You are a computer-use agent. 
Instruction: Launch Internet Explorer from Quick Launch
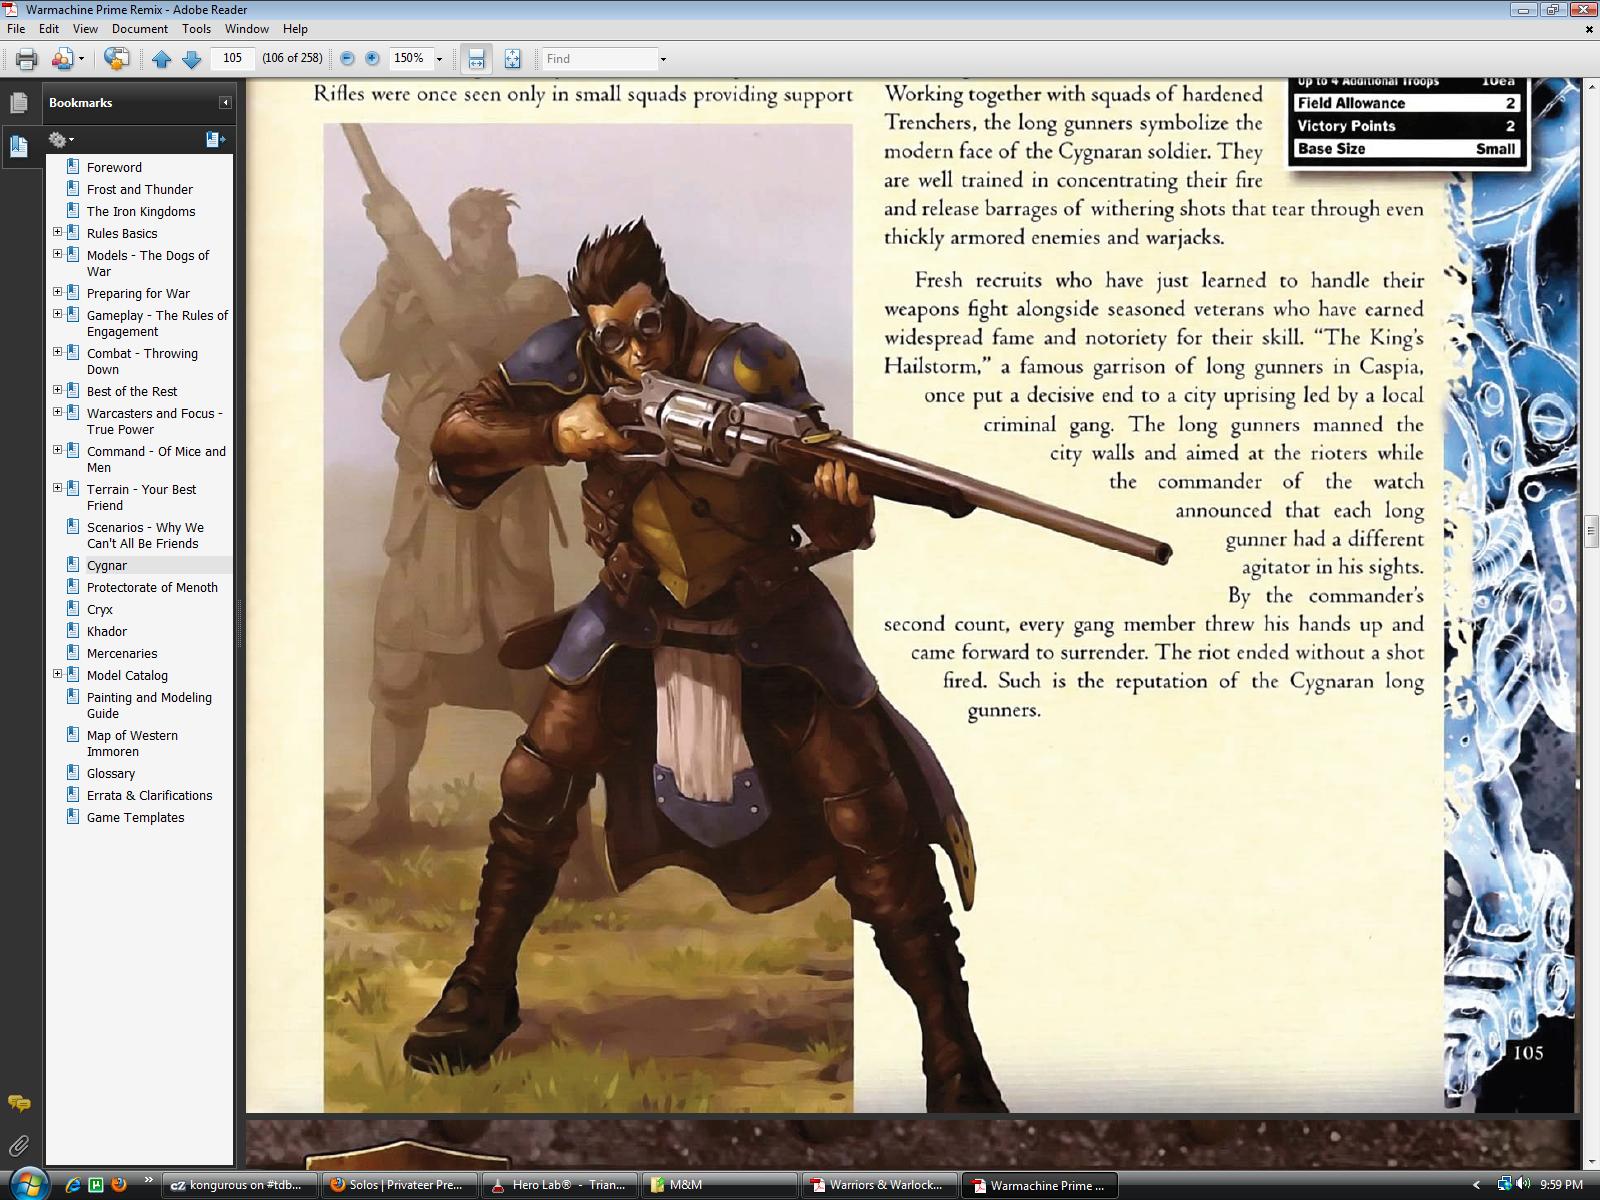(73, 1185)
